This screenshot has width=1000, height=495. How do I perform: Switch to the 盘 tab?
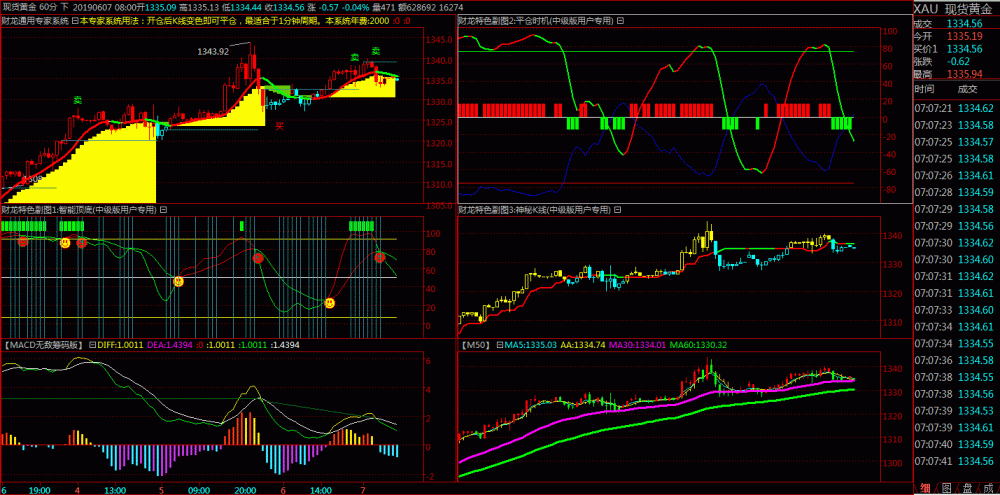pos(968,488)
